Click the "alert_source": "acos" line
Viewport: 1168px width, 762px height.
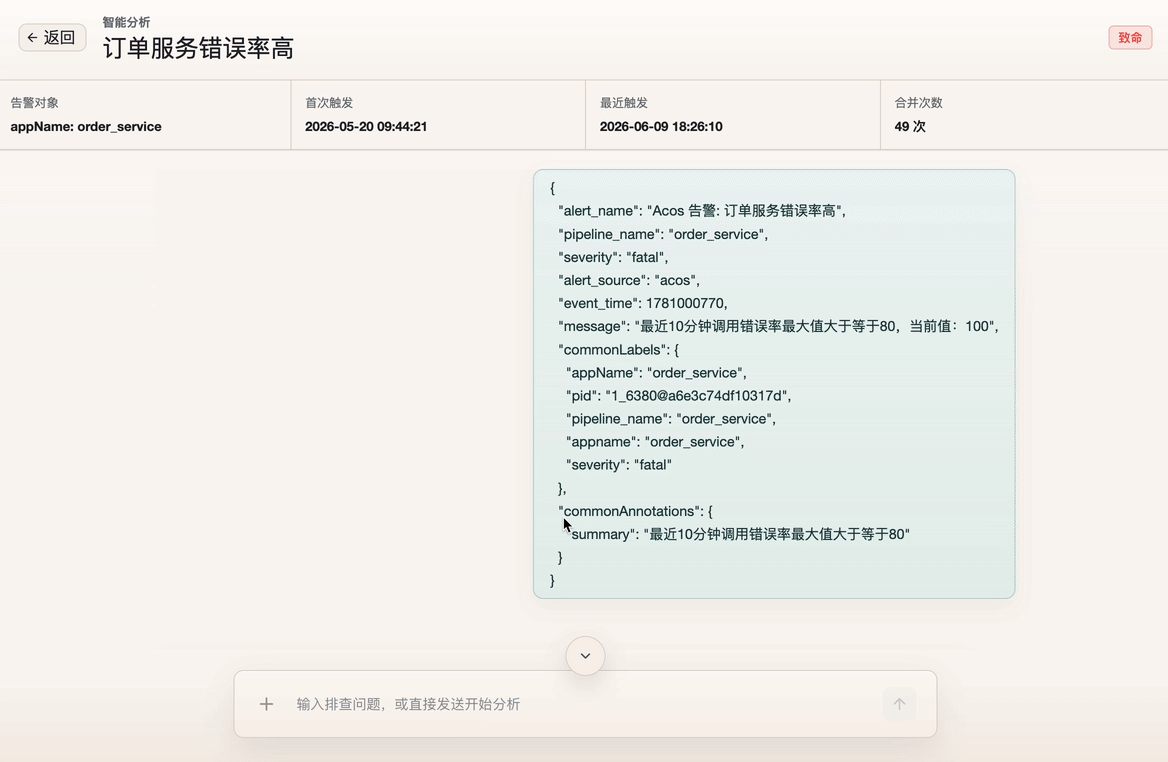(629, 280)
